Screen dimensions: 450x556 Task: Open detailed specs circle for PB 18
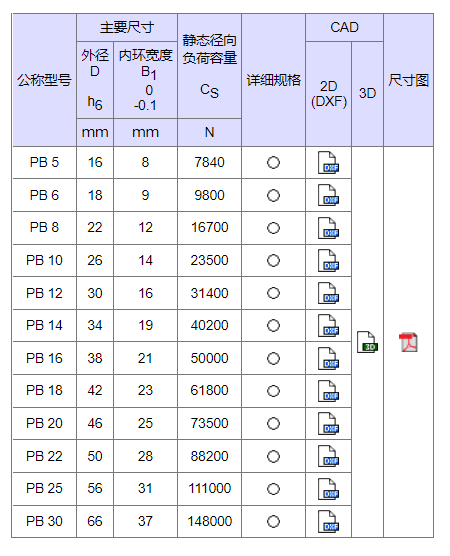pyautogui.click(x=273, y=391)
